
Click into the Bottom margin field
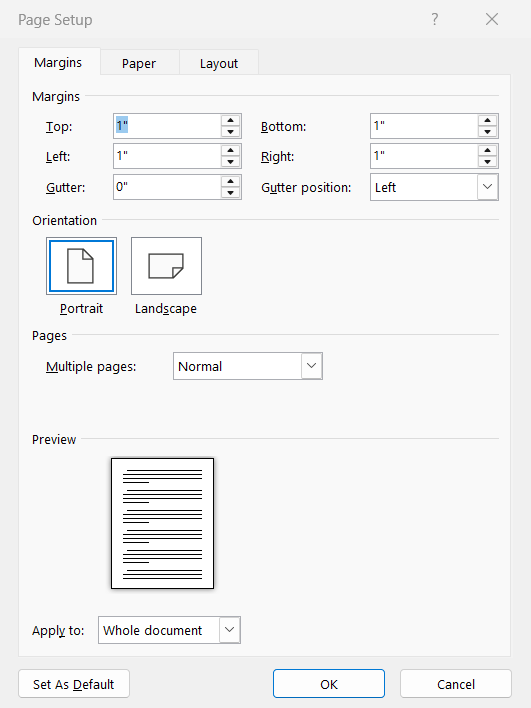(x=424, y=126)
